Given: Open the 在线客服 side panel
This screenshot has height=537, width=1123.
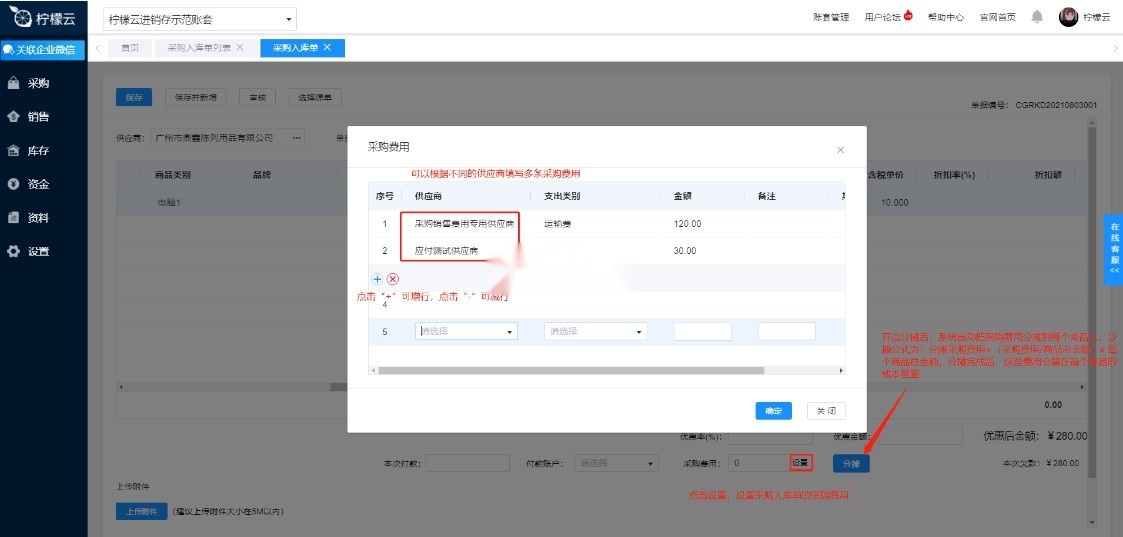Looking at the screenshot, I should [x=1114, y=249].
